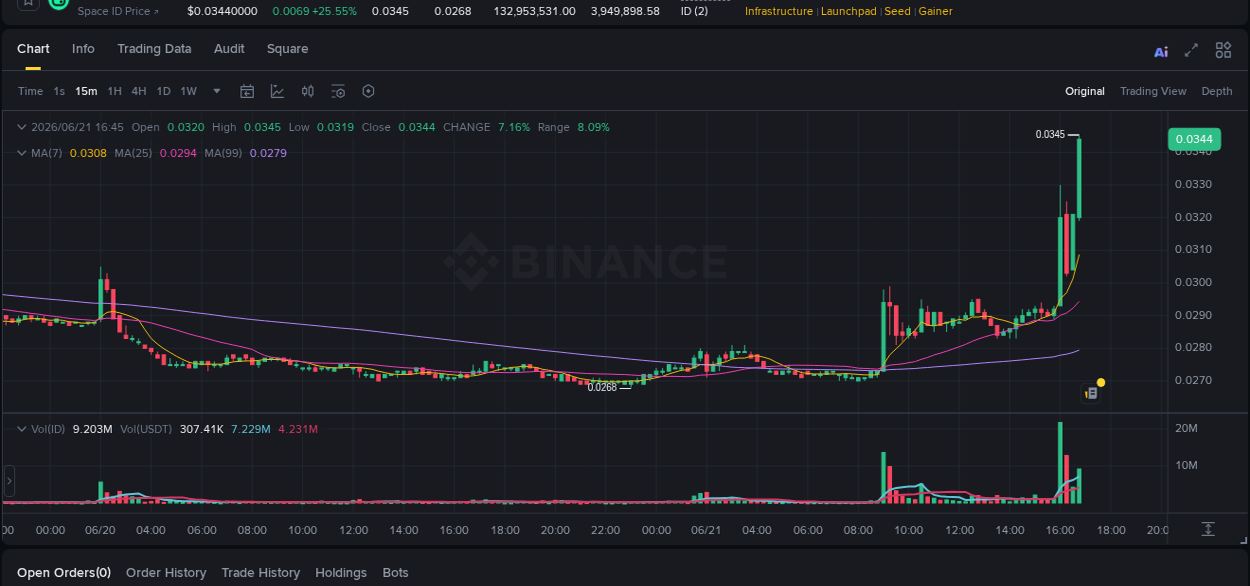This screenshot has height=586, width=1250.
Task: Click the Seed tag link
Action: [898, 11]
